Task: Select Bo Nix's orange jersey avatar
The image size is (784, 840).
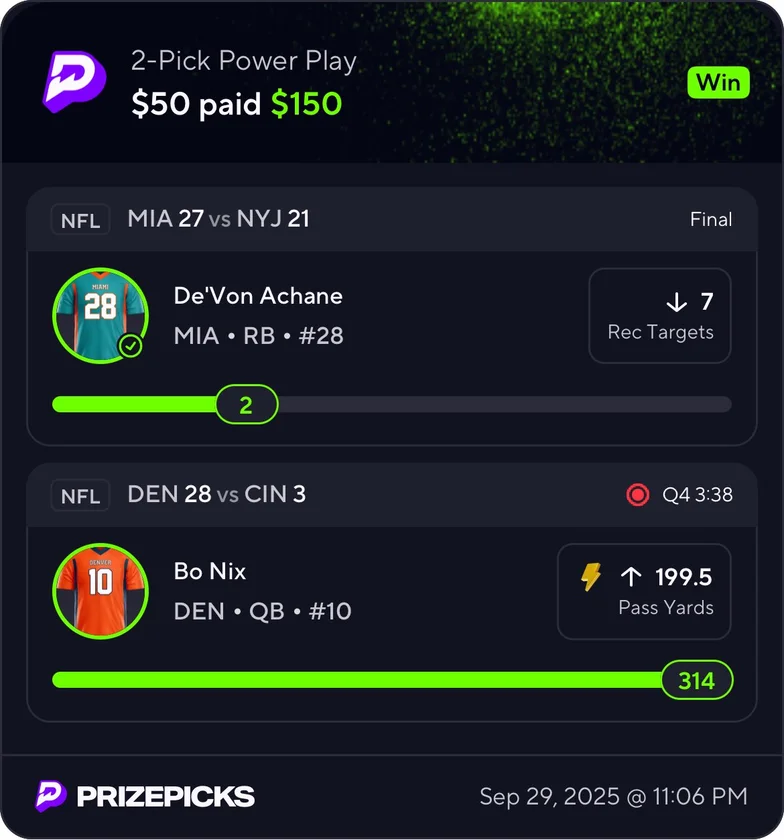Action: [x=100, y=591]
